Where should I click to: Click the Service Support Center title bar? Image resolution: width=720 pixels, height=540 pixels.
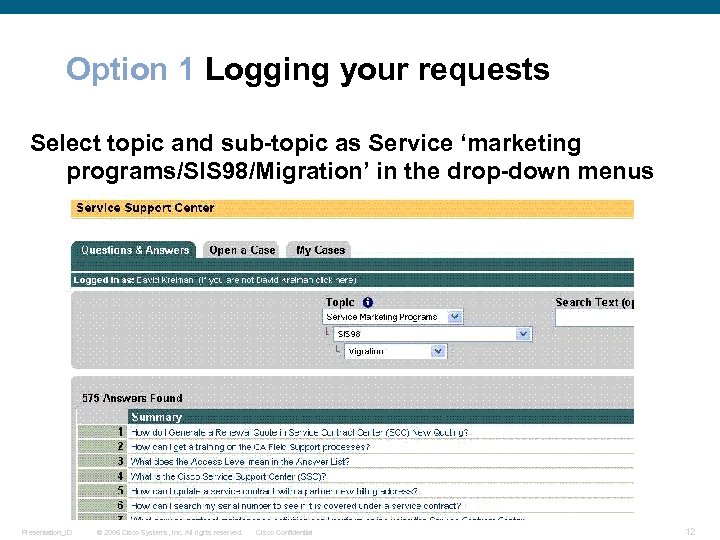click(x=353, y=208)
